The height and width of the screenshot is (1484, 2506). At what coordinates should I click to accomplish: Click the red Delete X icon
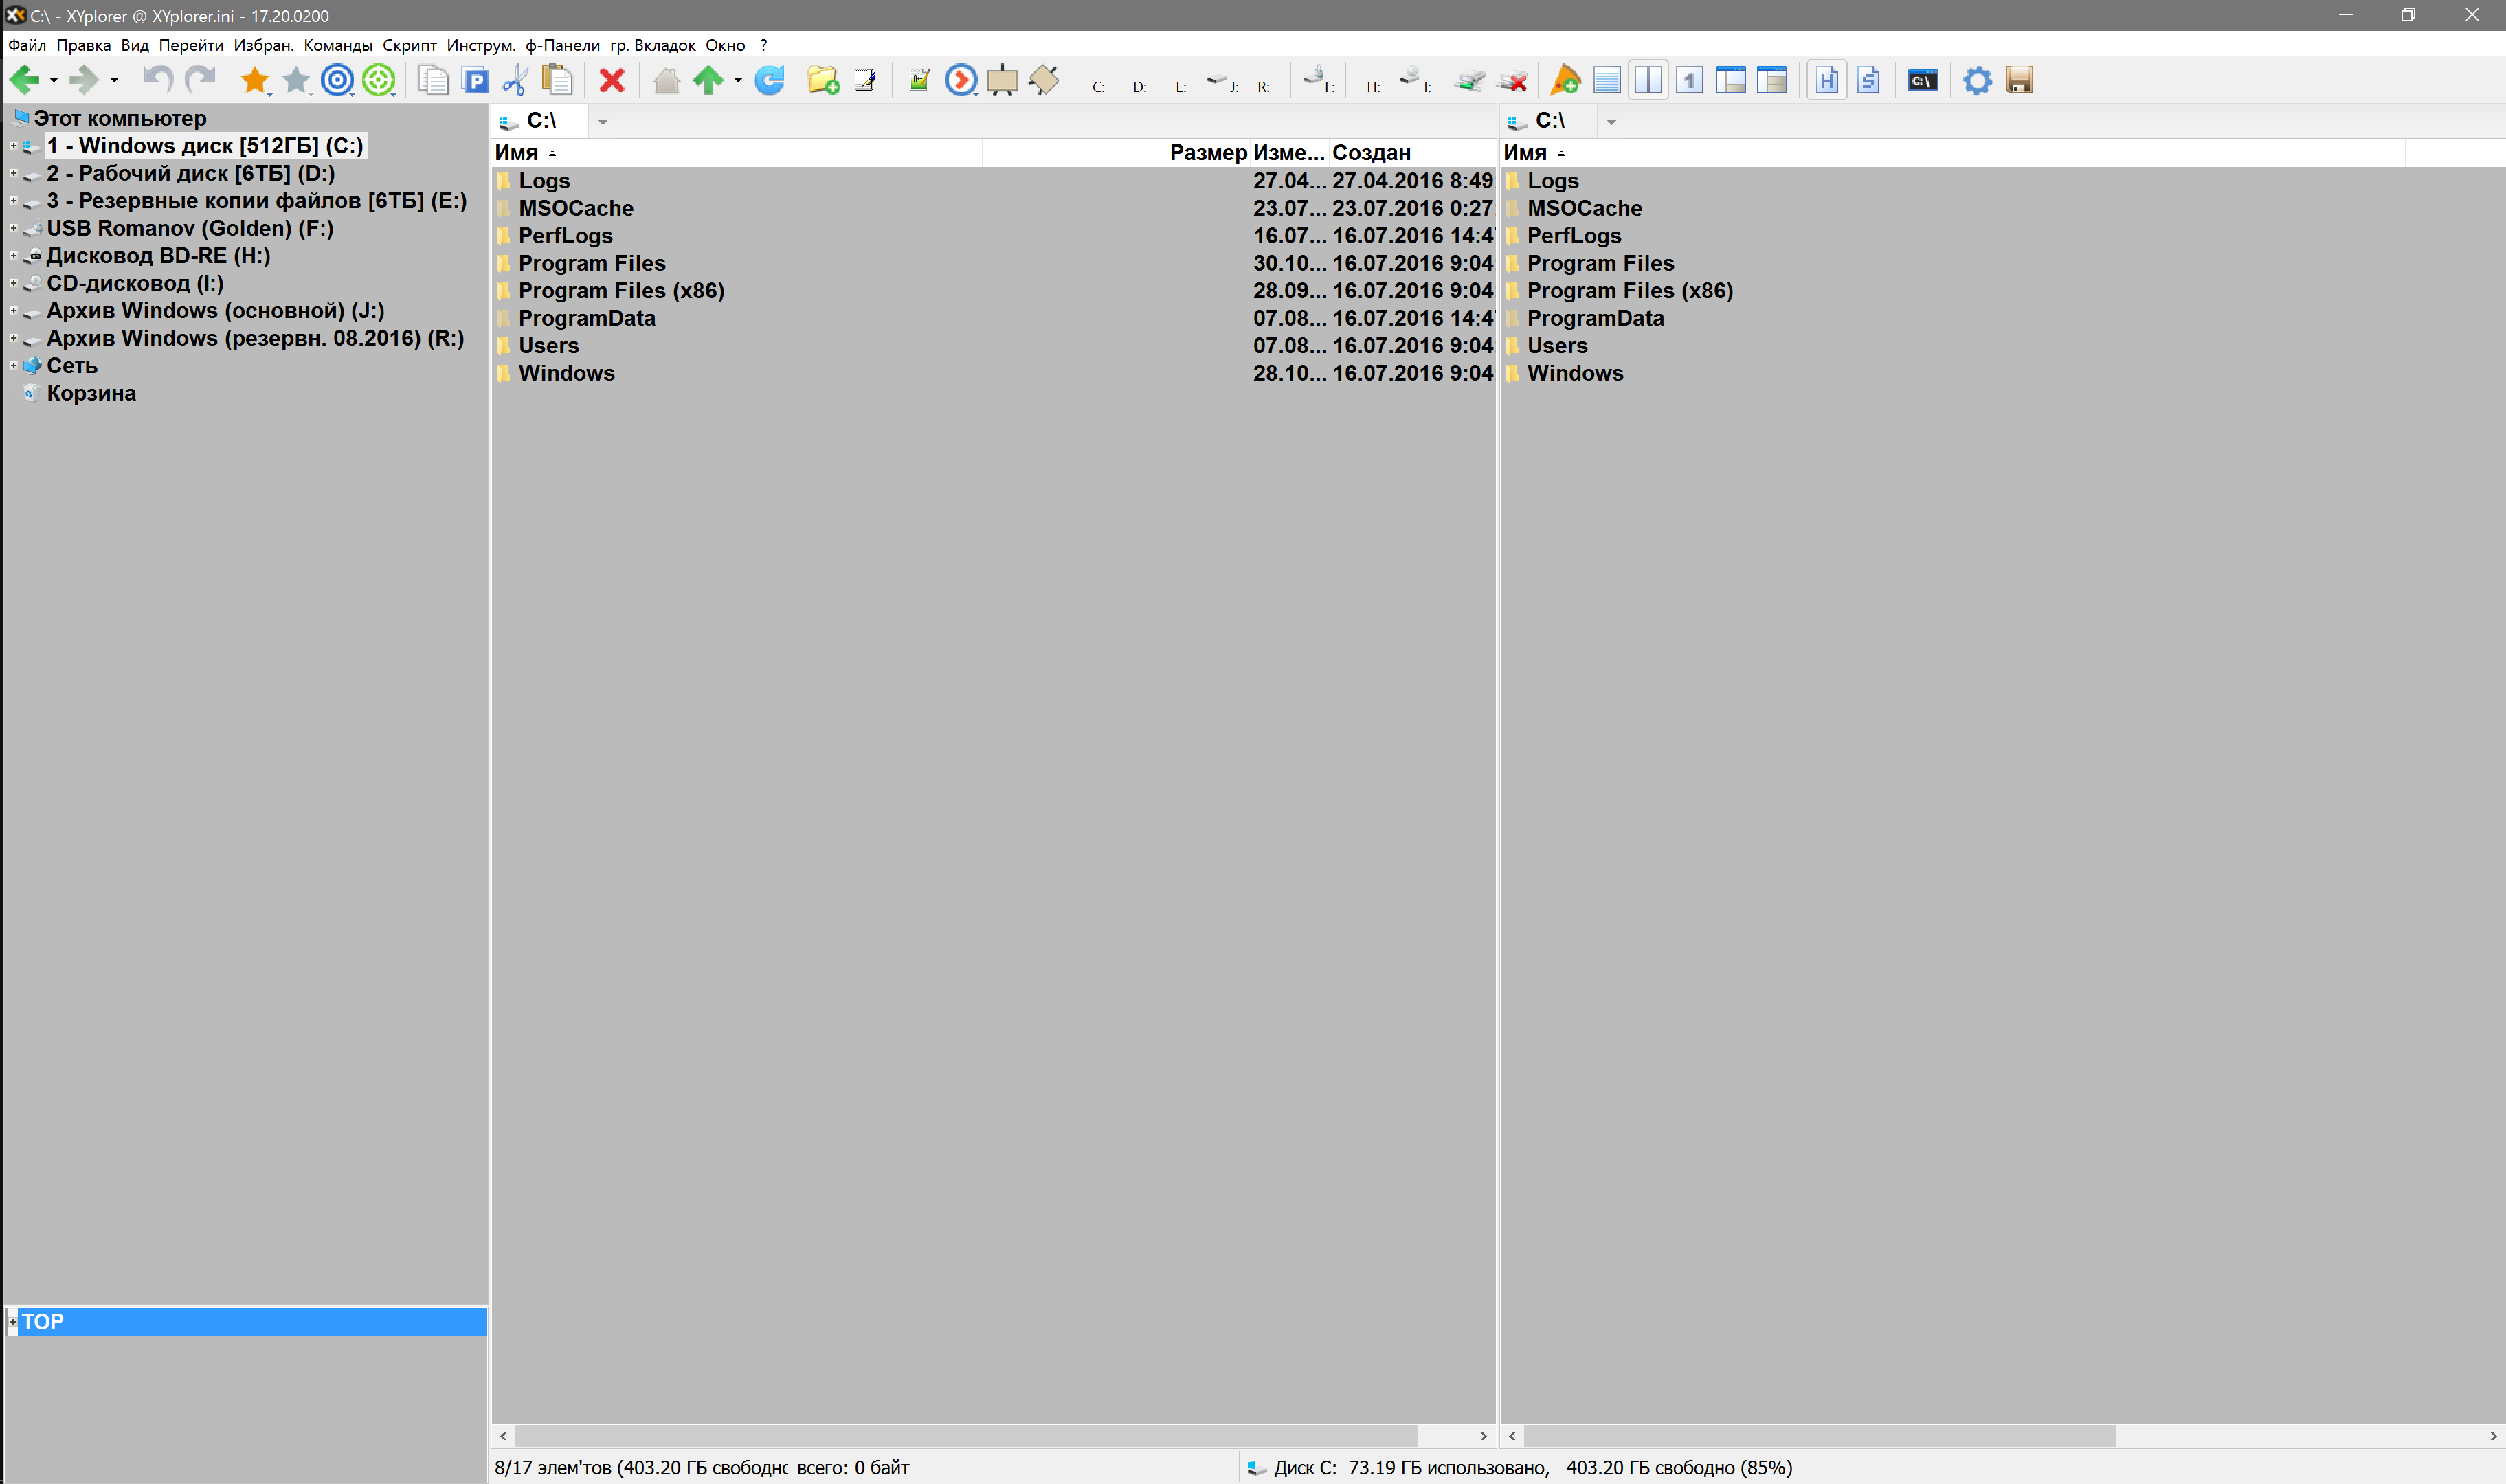(x=612, y=80)
